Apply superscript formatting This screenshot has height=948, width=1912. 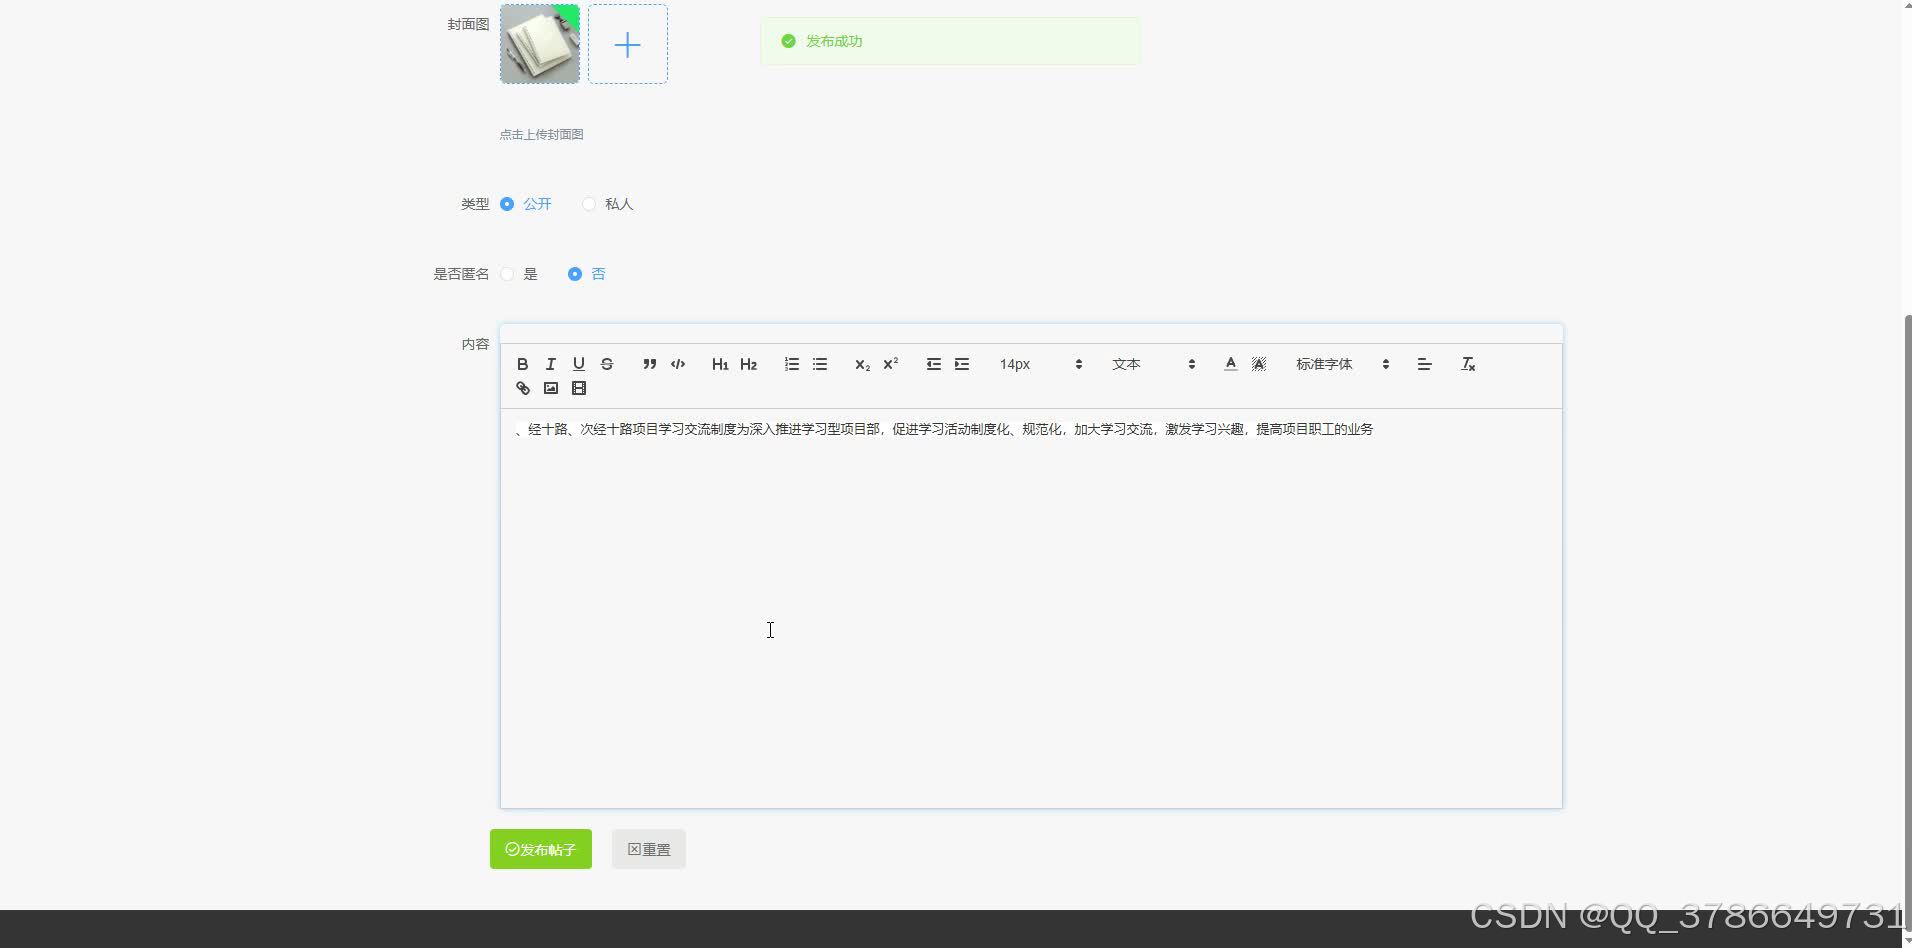[890, 364]
